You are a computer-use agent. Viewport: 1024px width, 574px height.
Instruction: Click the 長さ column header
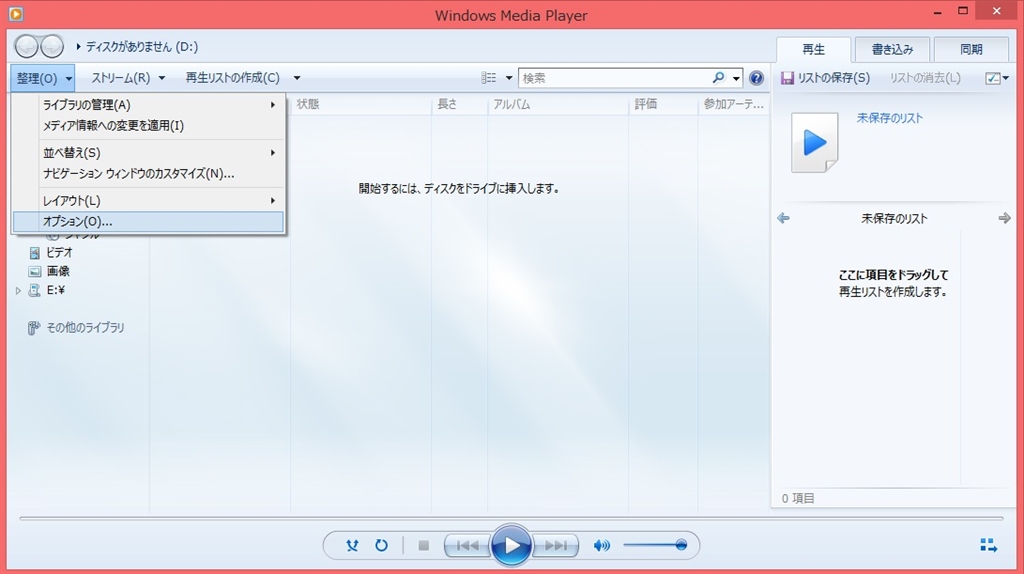460,104
